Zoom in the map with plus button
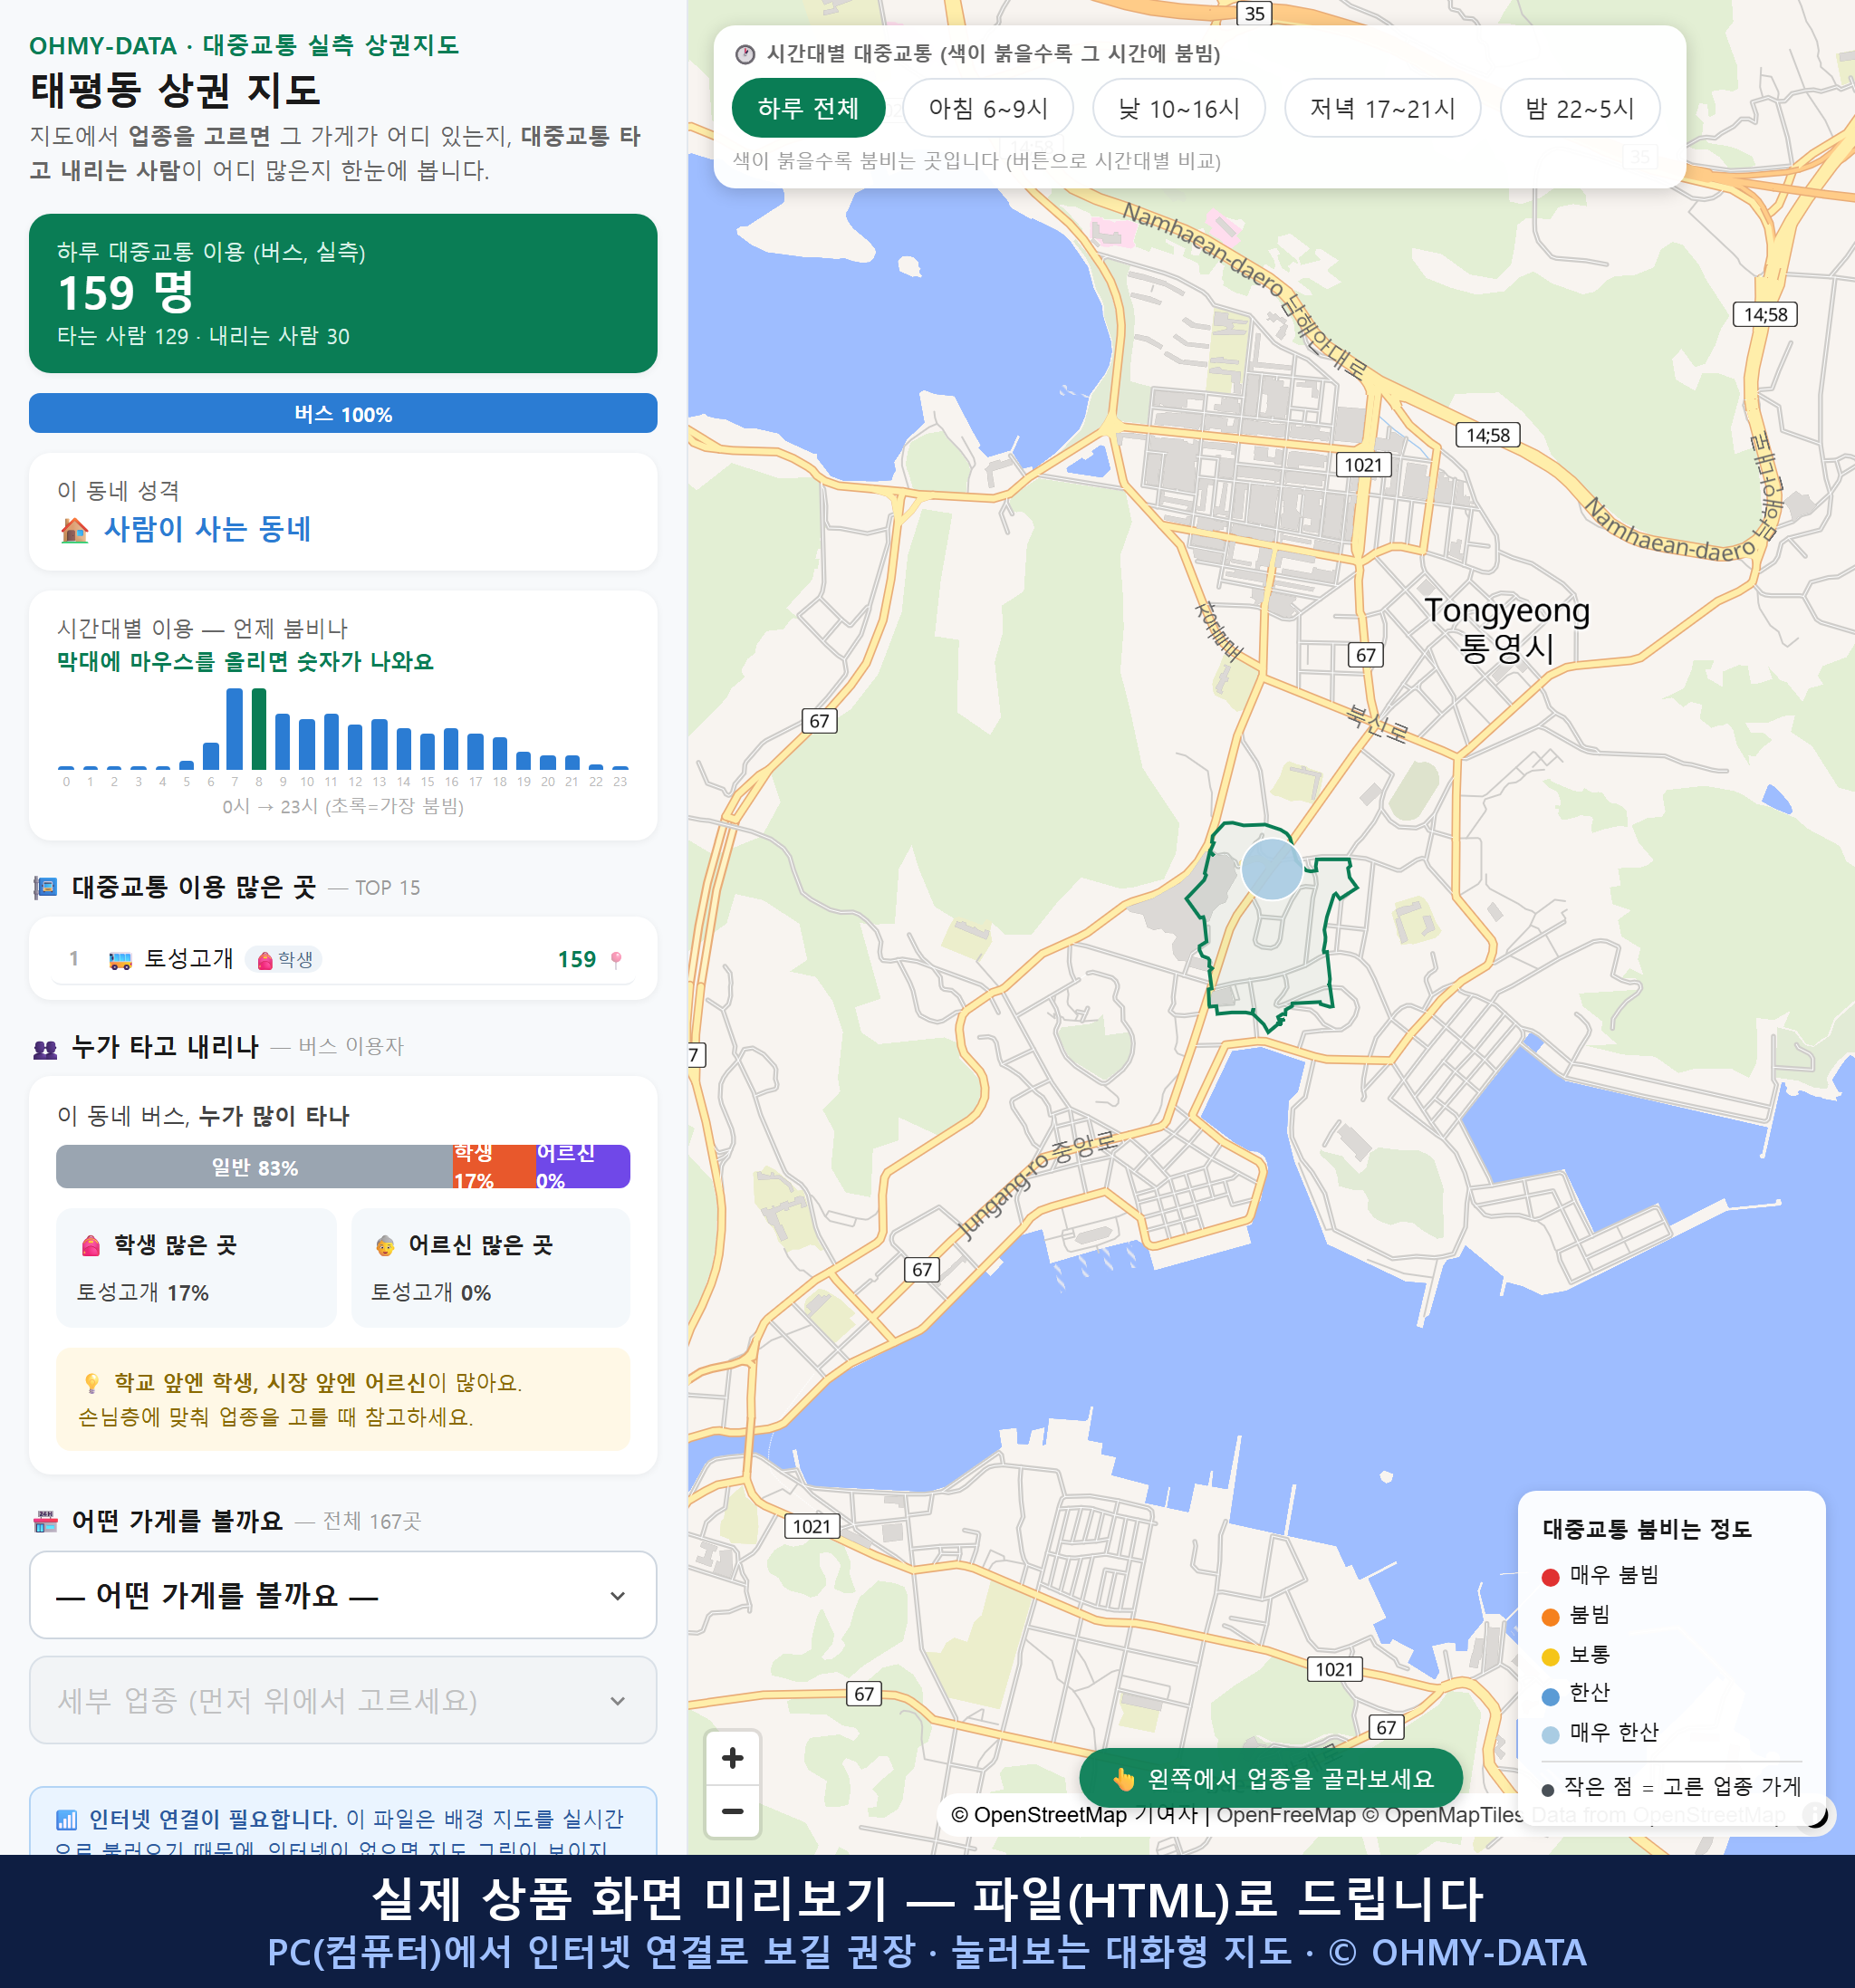Image resolution: width=1855 pixels, height=1988 pixels. coord(732,1758)
